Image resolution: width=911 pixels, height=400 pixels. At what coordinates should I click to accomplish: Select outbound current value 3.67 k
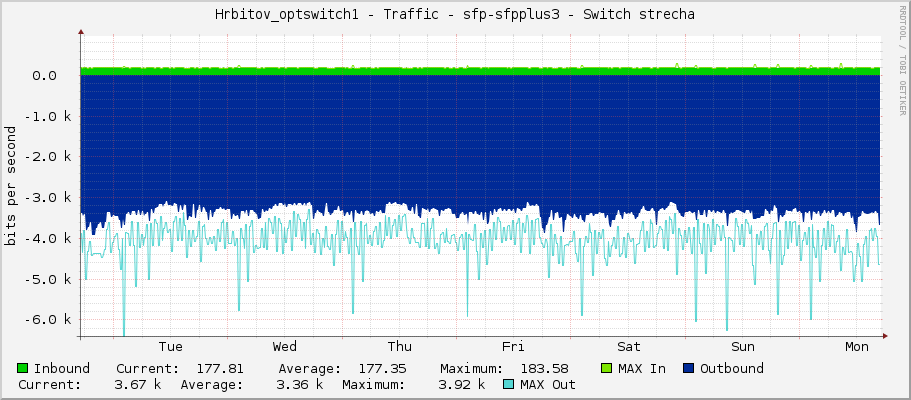138,385
